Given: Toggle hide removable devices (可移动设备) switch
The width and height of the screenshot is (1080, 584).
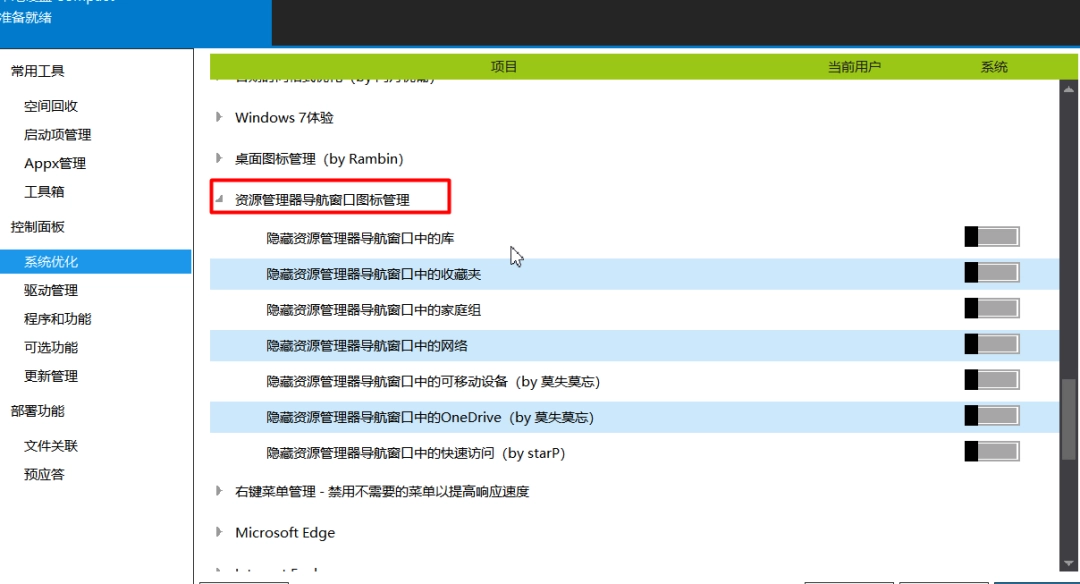Looking at the screenshot, I should tap(992, 380).
